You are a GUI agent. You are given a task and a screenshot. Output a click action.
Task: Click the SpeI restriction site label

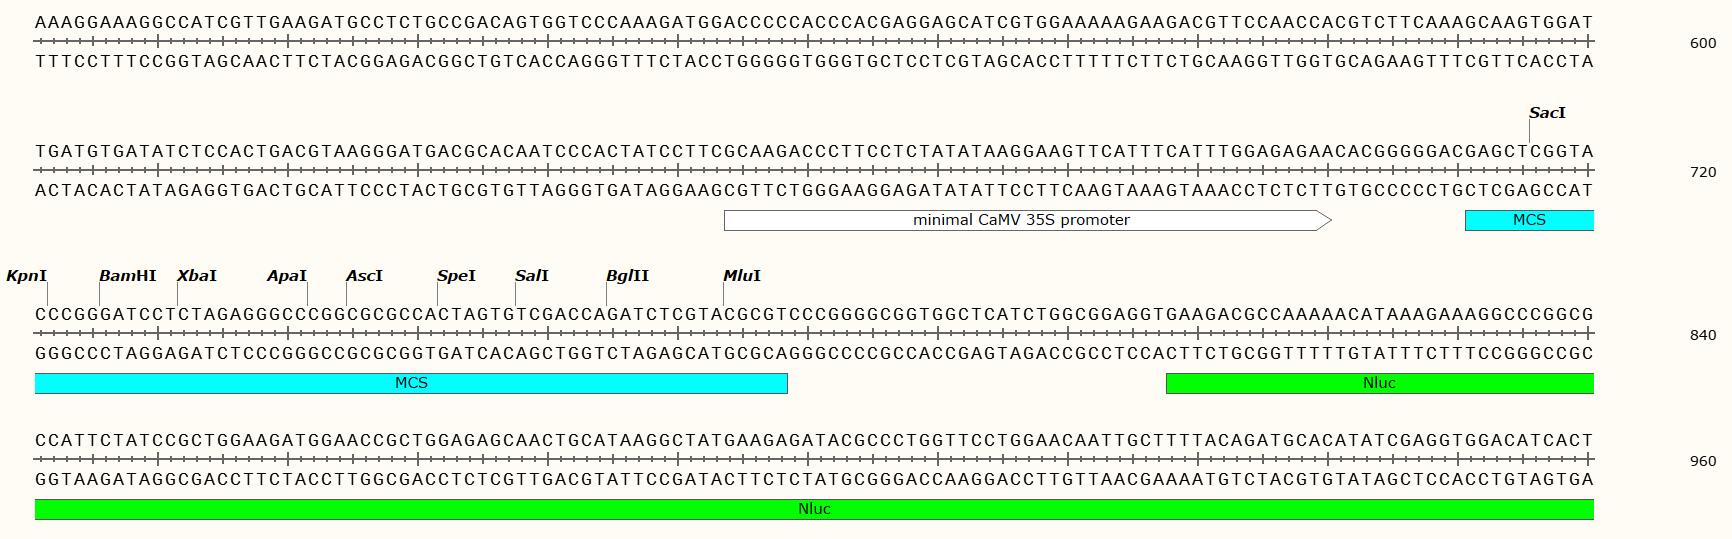coord(456,276)
